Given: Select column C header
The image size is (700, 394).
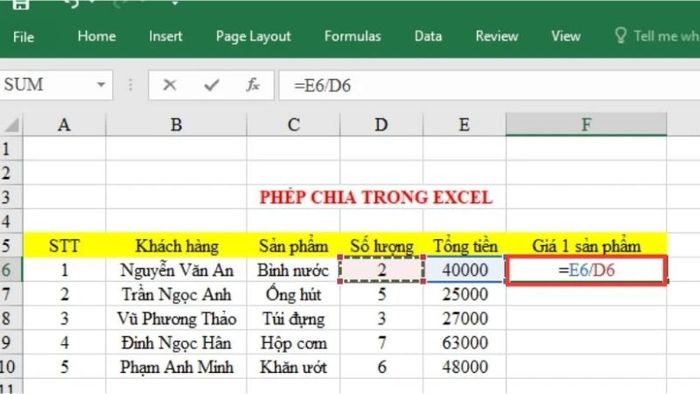Looking at the screenshot, I should pos(293,124).
